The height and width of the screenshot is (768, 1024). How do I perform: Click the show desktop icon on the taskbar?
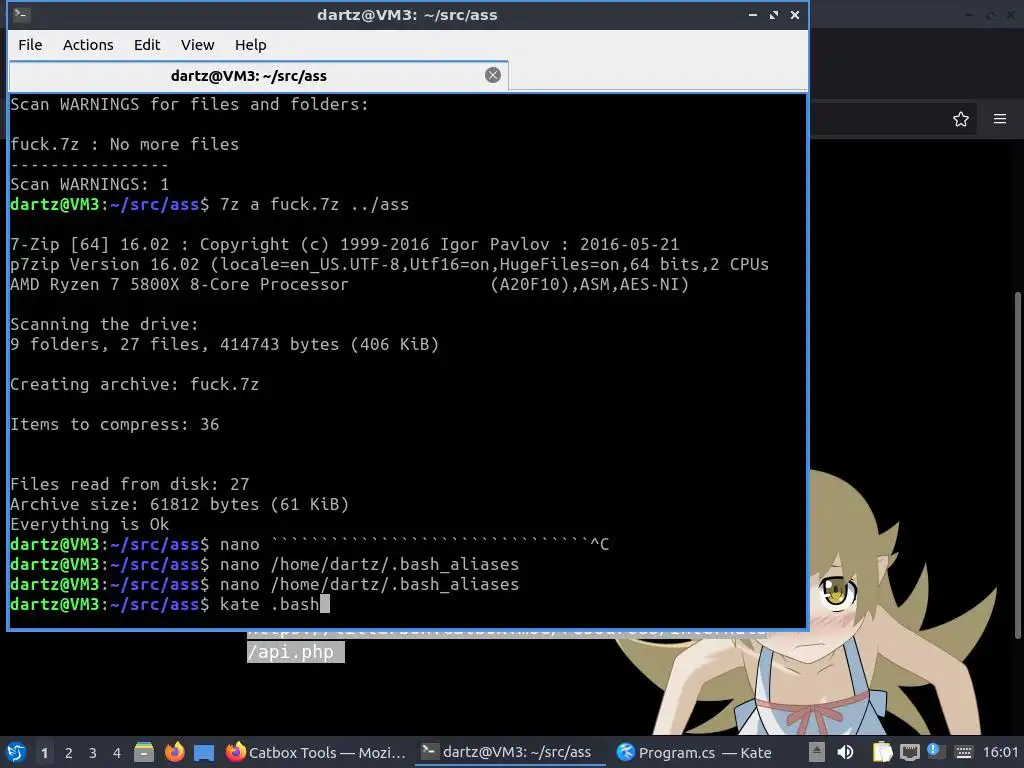[x=204, y=752]
